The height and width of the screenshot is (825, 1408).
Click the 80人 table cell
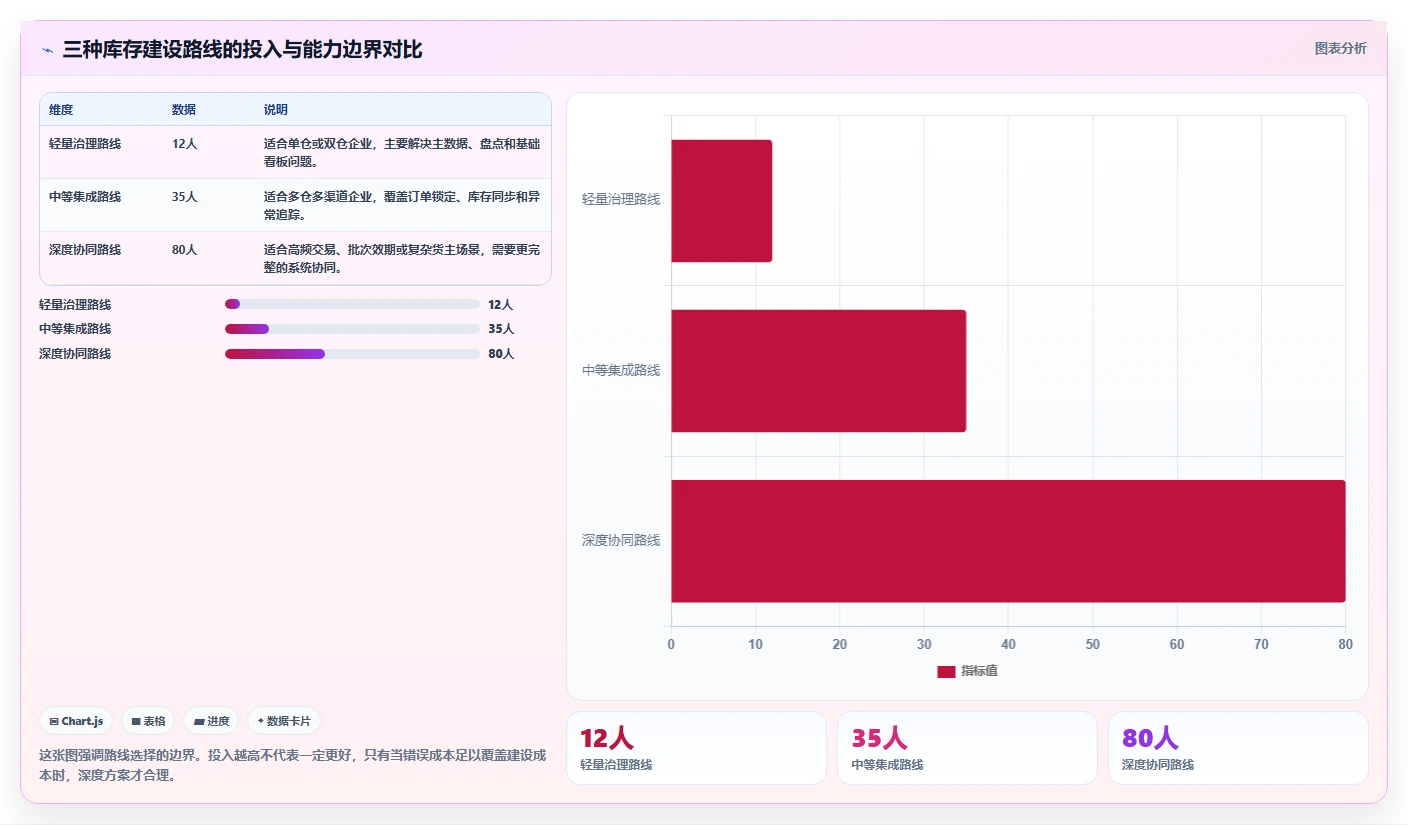point(185,250)
